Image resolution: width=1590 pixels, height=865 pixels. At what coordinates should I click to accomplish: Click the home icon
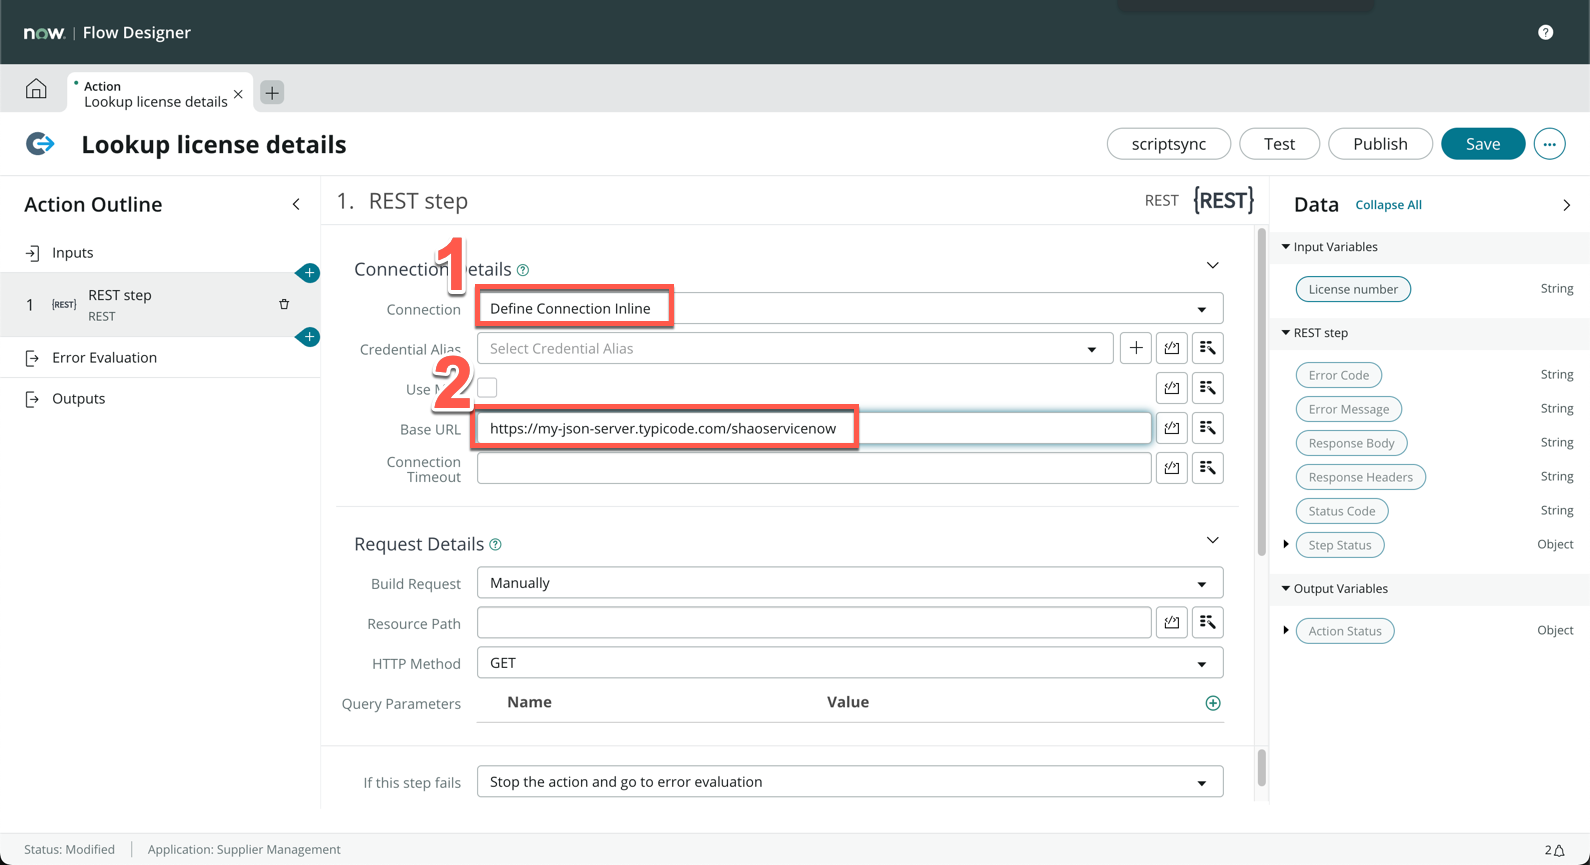pos(36,89)
